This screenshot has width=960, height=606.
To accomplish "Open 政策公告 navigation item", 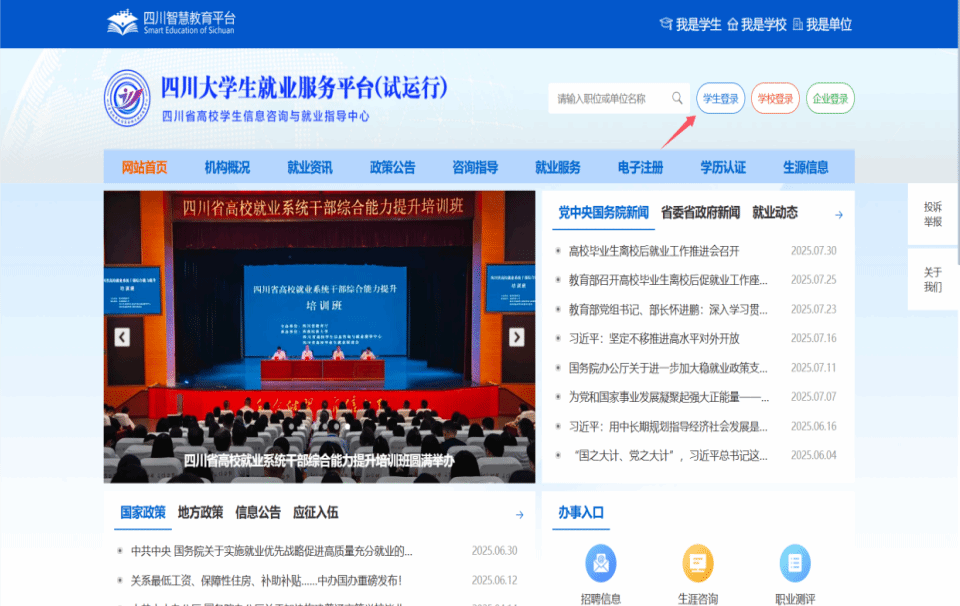I will tap(392, 167).
